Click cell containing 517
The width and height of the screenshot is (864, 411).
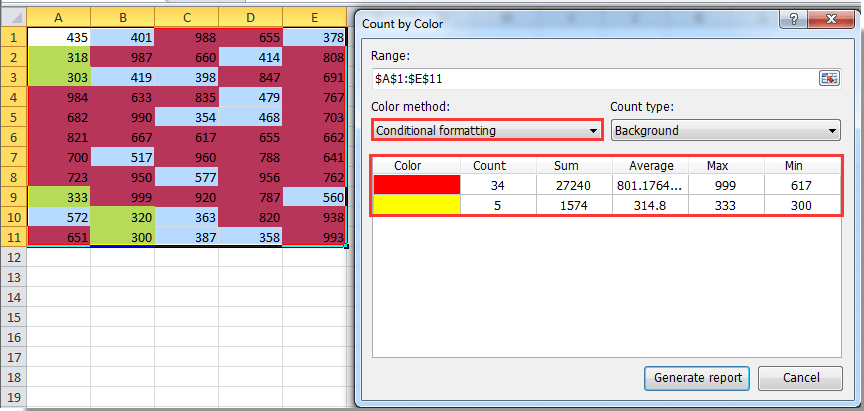[x=122, y=158]
